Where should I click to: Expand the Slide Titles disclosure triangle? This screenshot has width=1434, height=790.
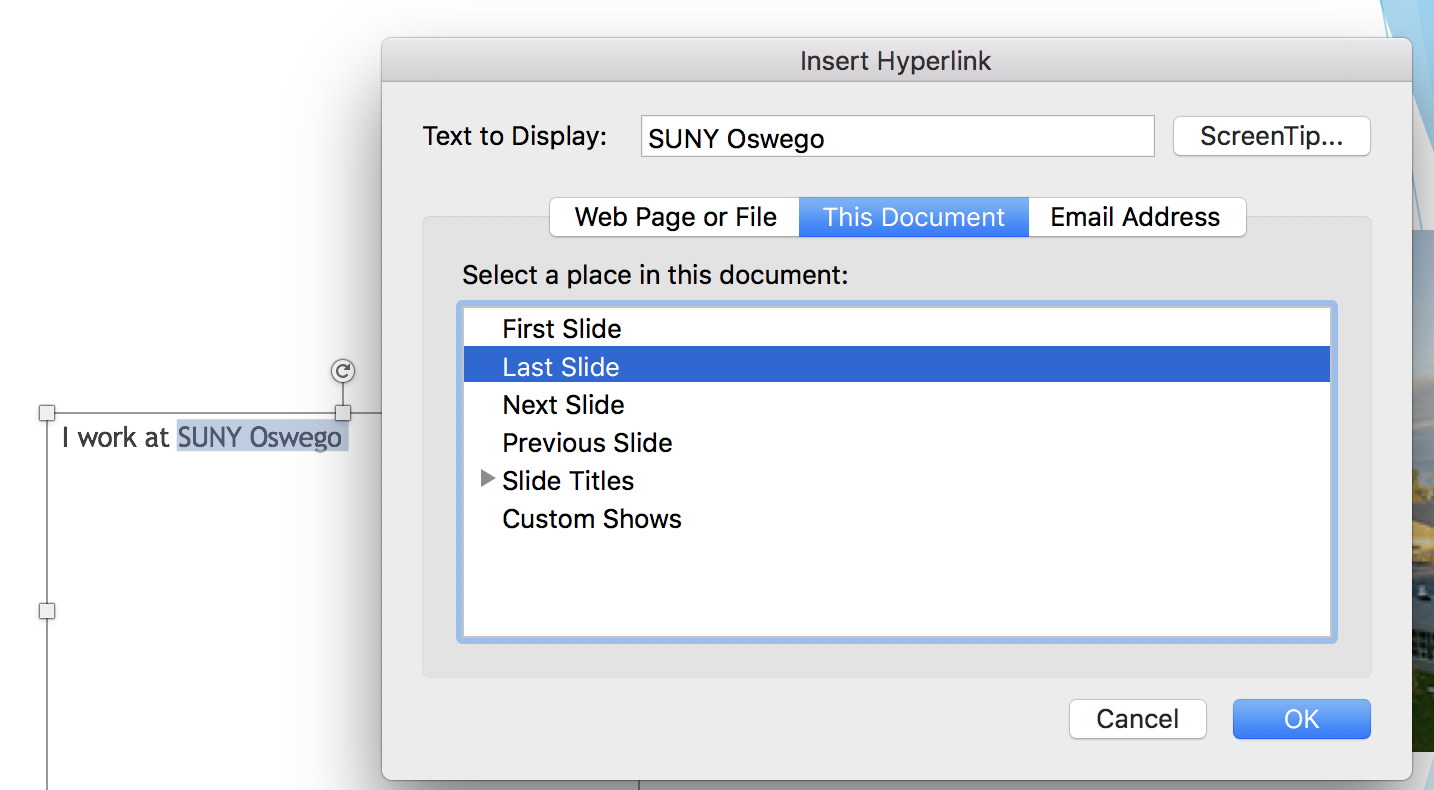pos(488,479)
